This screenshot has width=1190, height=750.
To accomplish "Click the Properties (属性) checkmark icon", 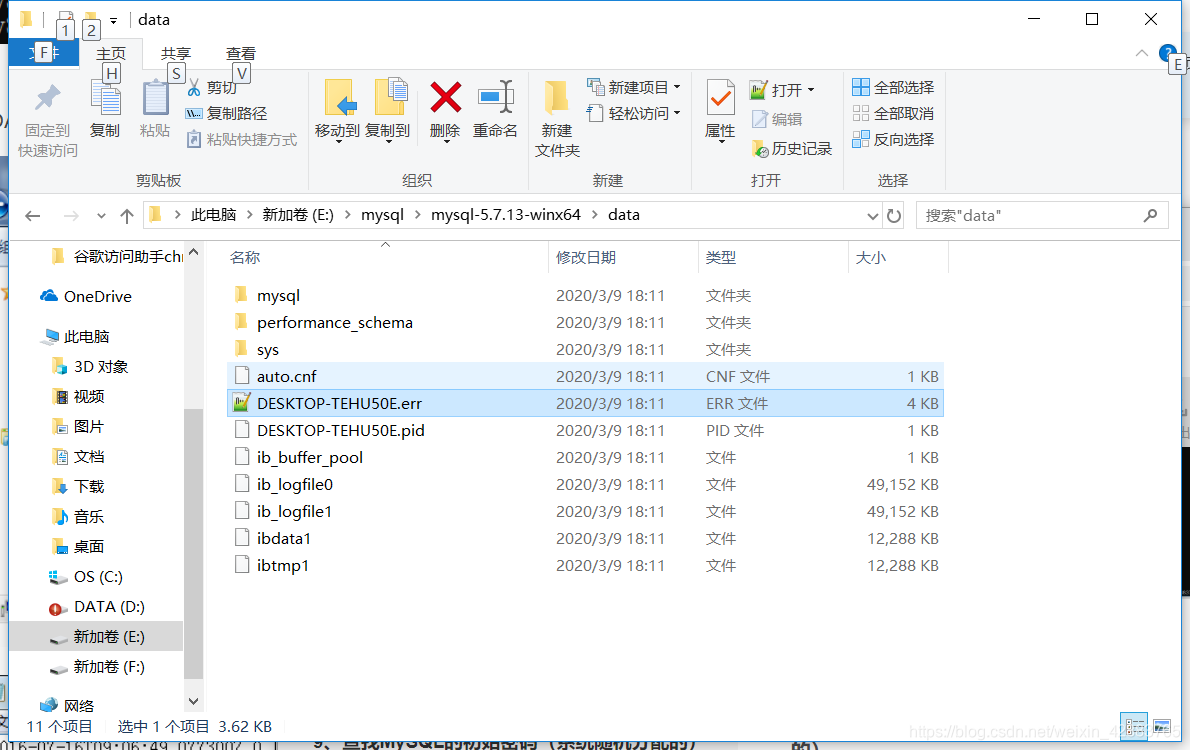I will [720, 98].
